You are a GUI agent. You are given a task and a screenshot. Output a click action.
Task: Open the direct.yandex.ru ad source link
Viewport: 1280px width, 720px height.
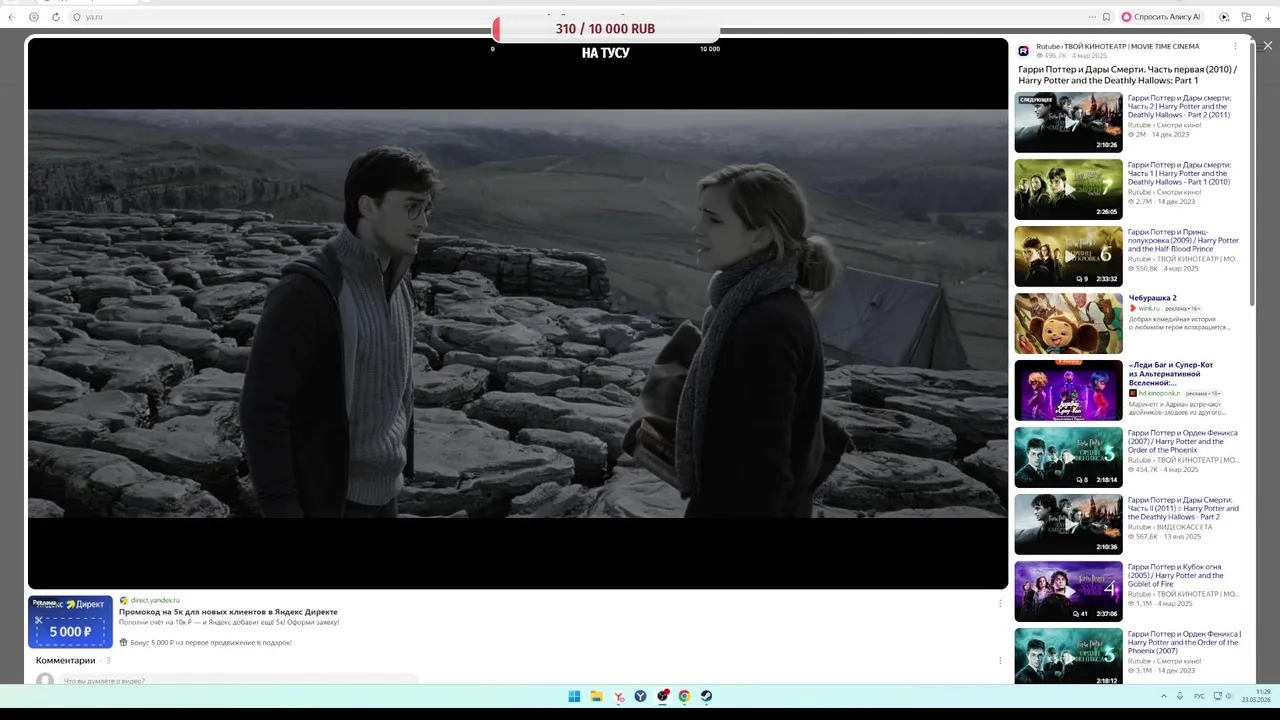point(155,600)
